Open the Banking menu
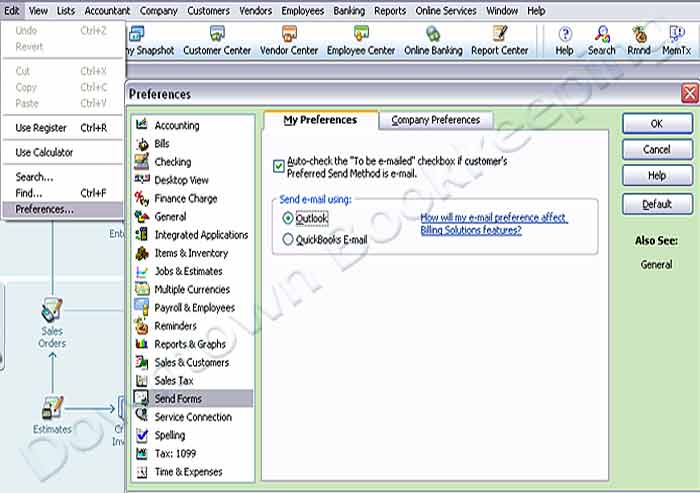Image resolution: width=700 pixels, height=493 pixels. [349, 11]
